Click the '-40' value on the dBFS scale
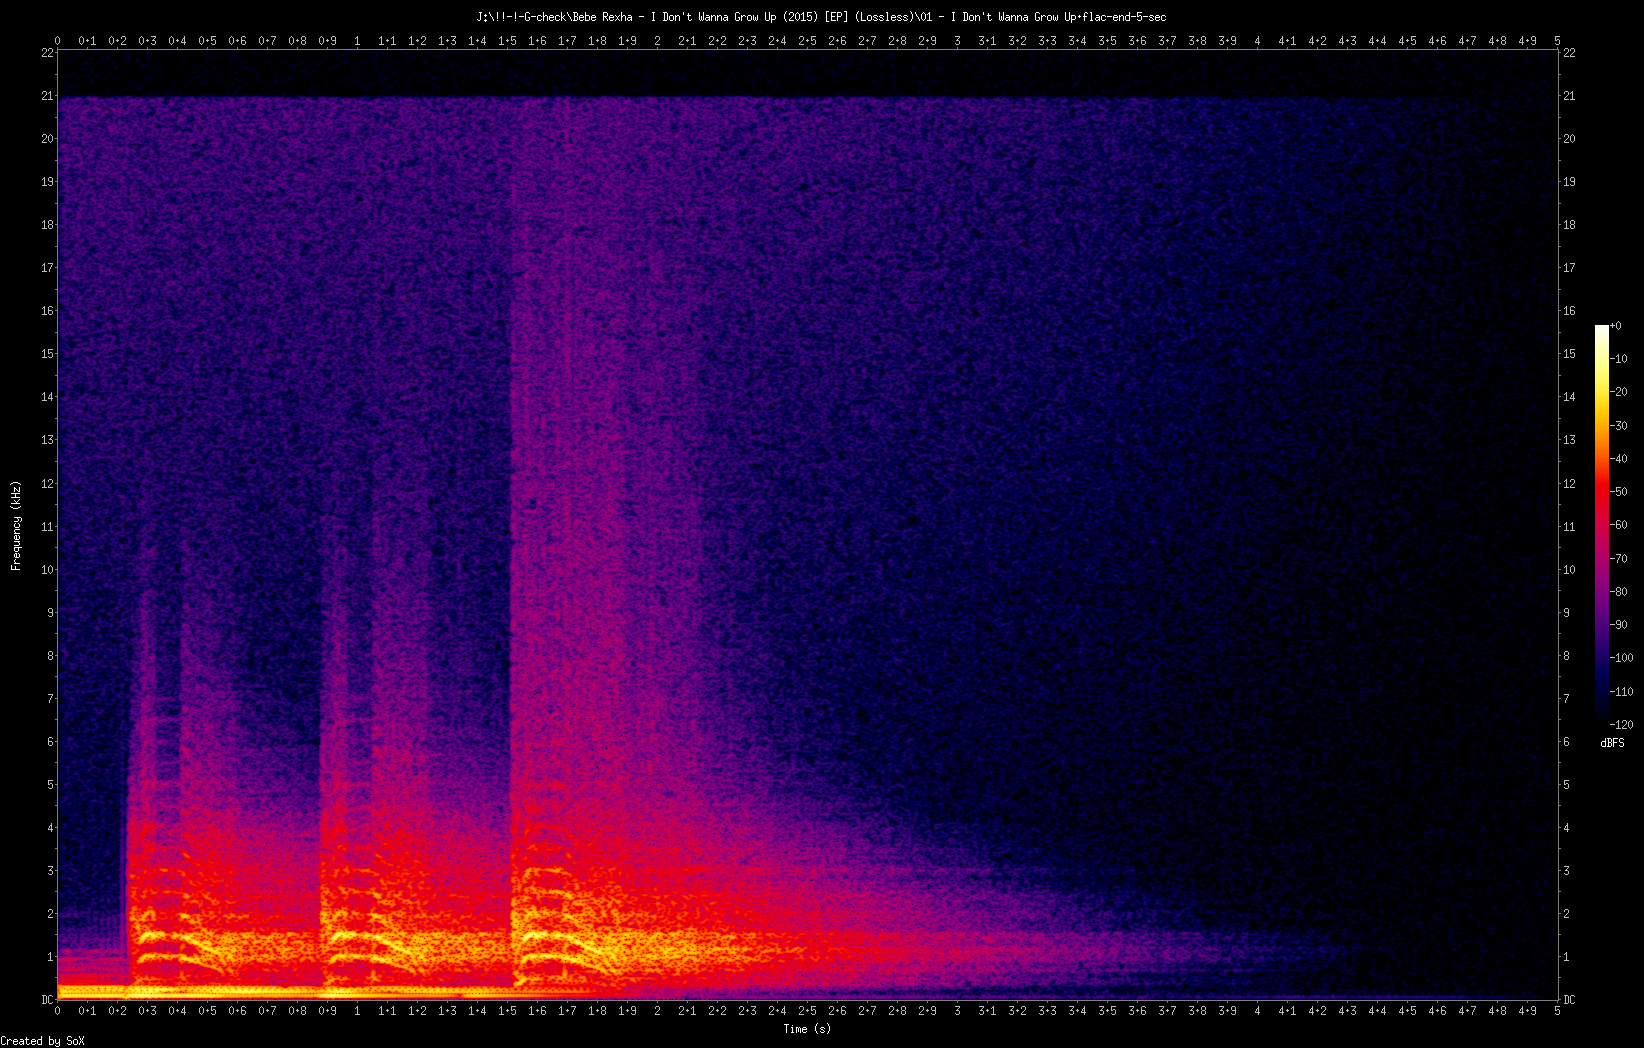 [x=1619, y=459]
